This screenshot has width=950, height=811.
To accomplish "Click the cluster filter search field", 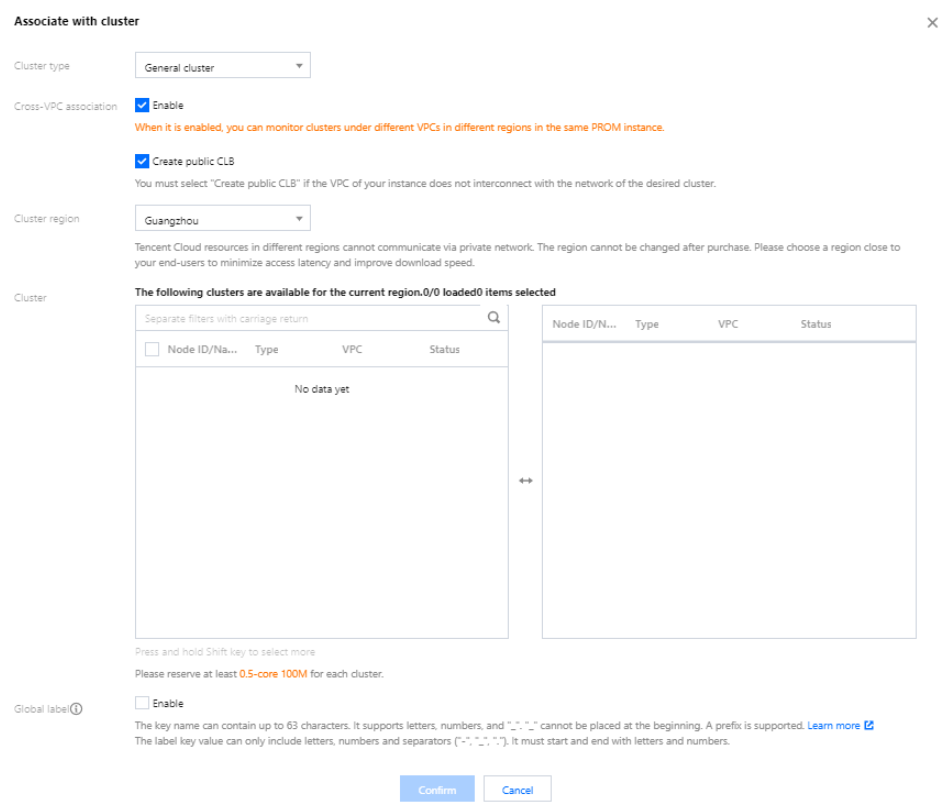I will [x=310, y=318].
